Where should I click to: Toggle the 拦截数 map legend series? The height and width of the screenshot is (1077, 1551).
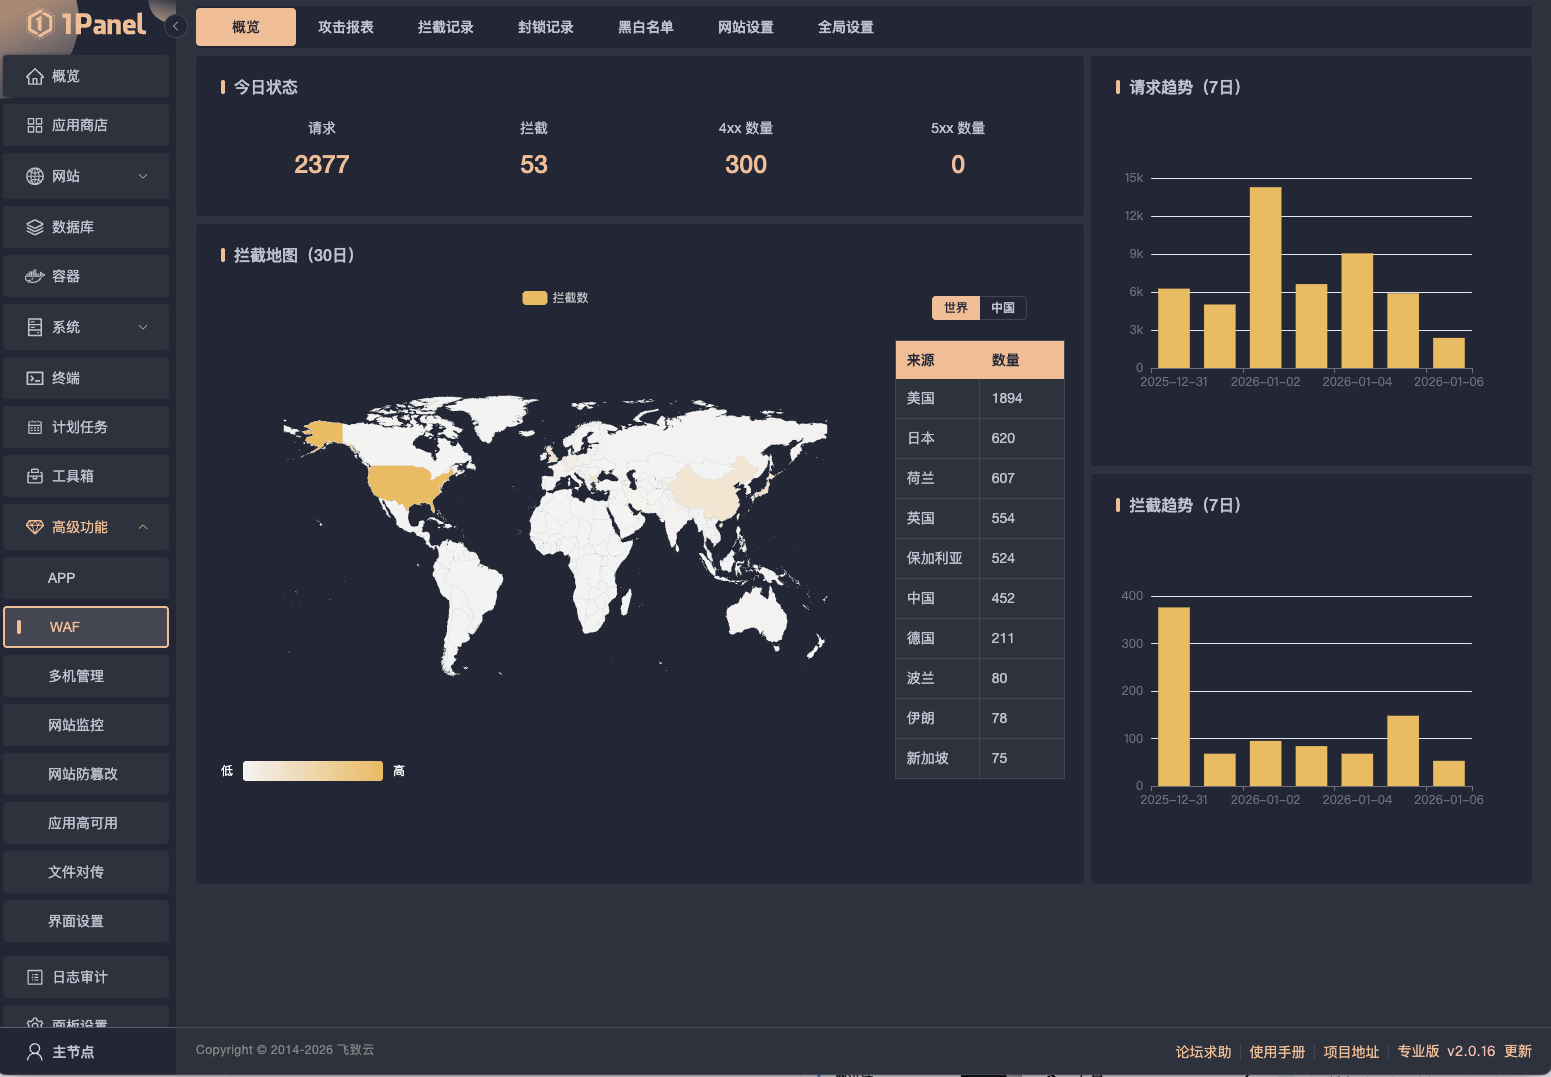point(555,298)
